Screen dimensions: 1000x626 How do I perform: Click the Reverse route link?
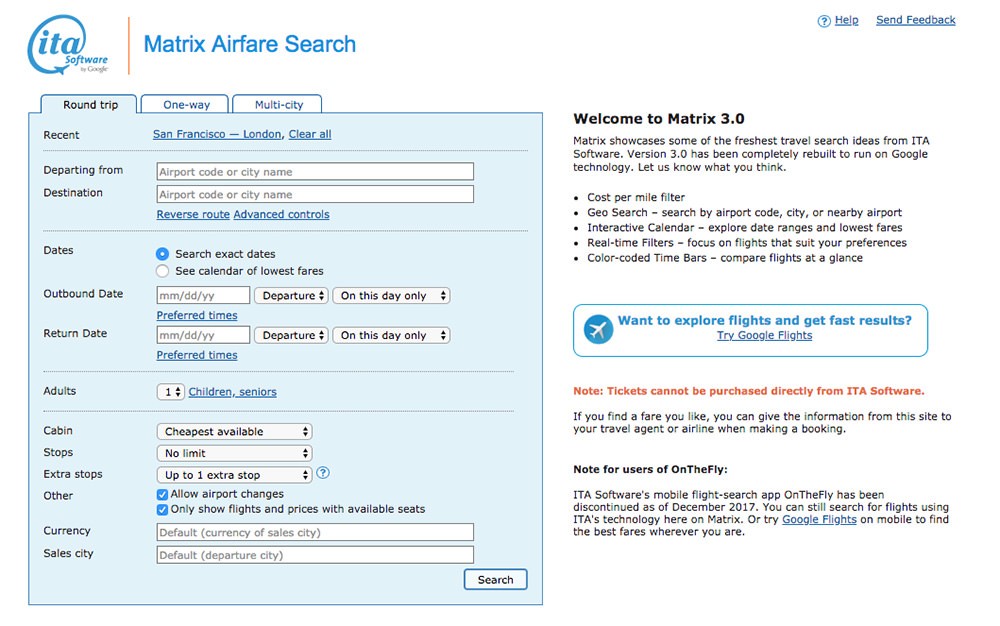[193, 214]
